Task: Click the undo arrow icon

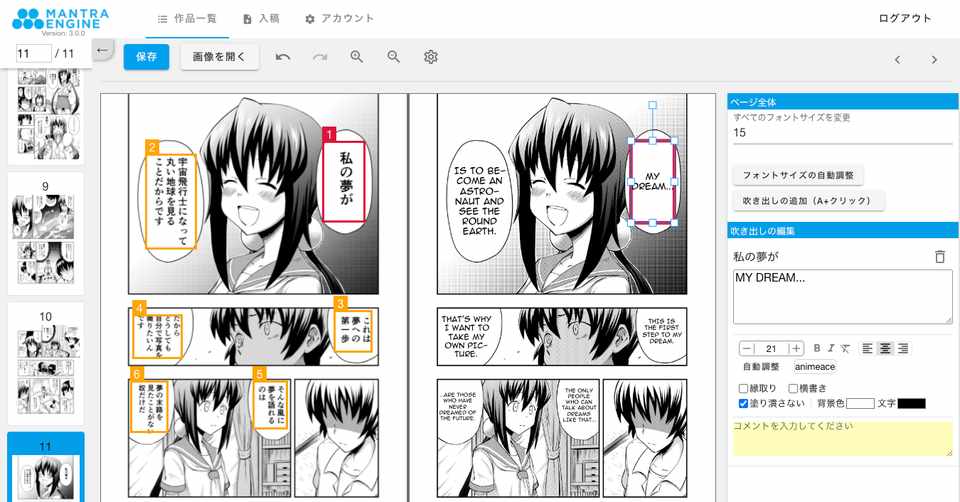Action: click(x=283, y=57)
